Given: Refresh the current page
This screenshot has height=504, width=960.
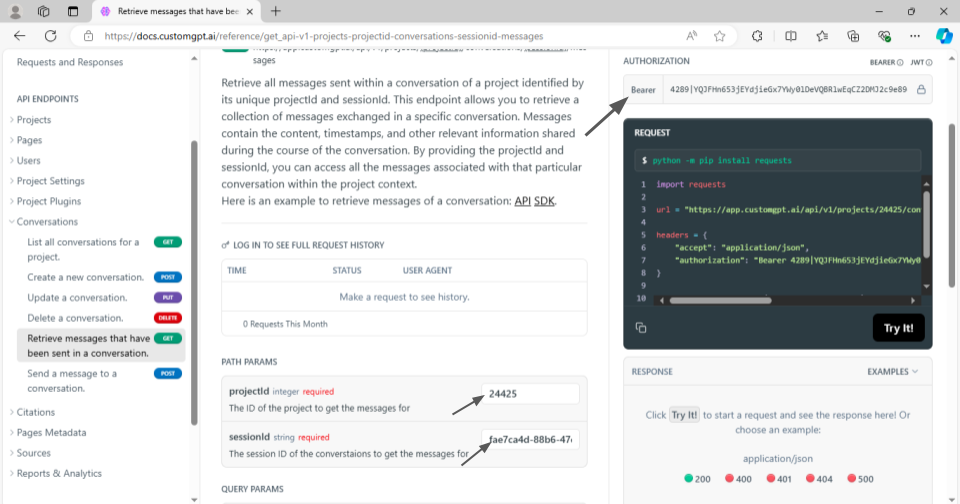Looking at the screenshot, I should pyautogui.click(x=51, y=36).
